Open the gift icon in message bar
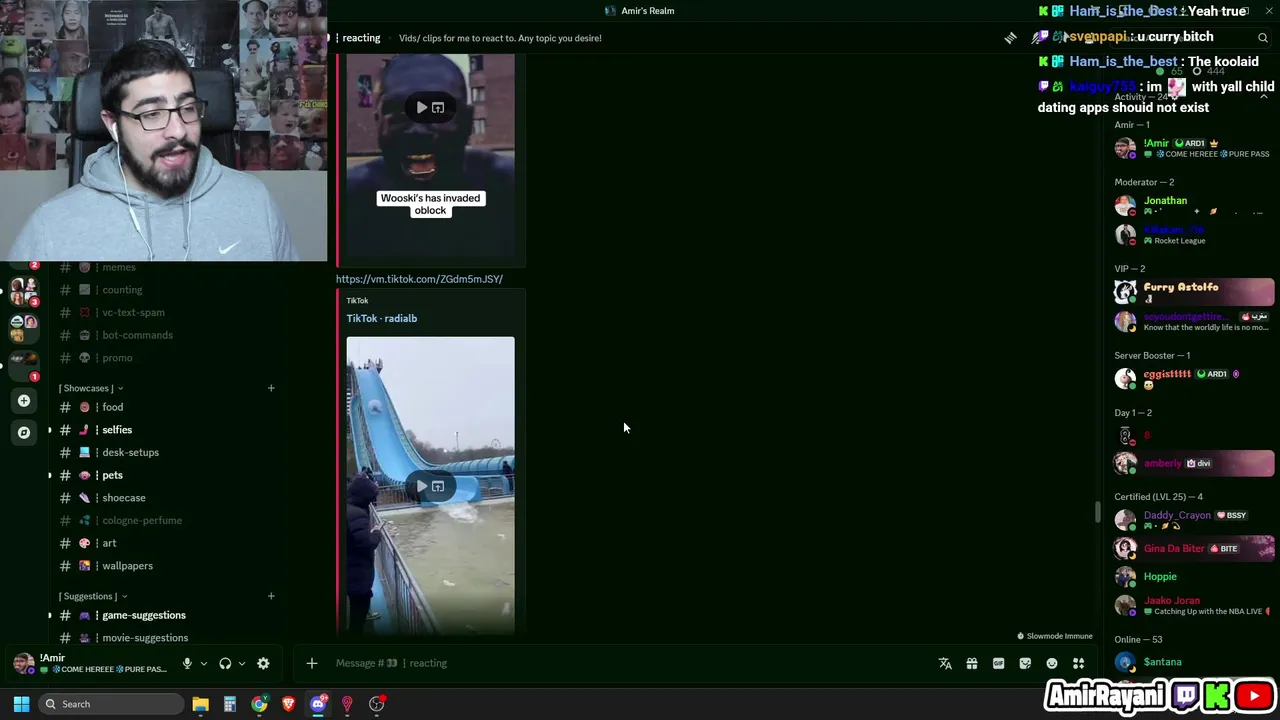 [972, 663]
